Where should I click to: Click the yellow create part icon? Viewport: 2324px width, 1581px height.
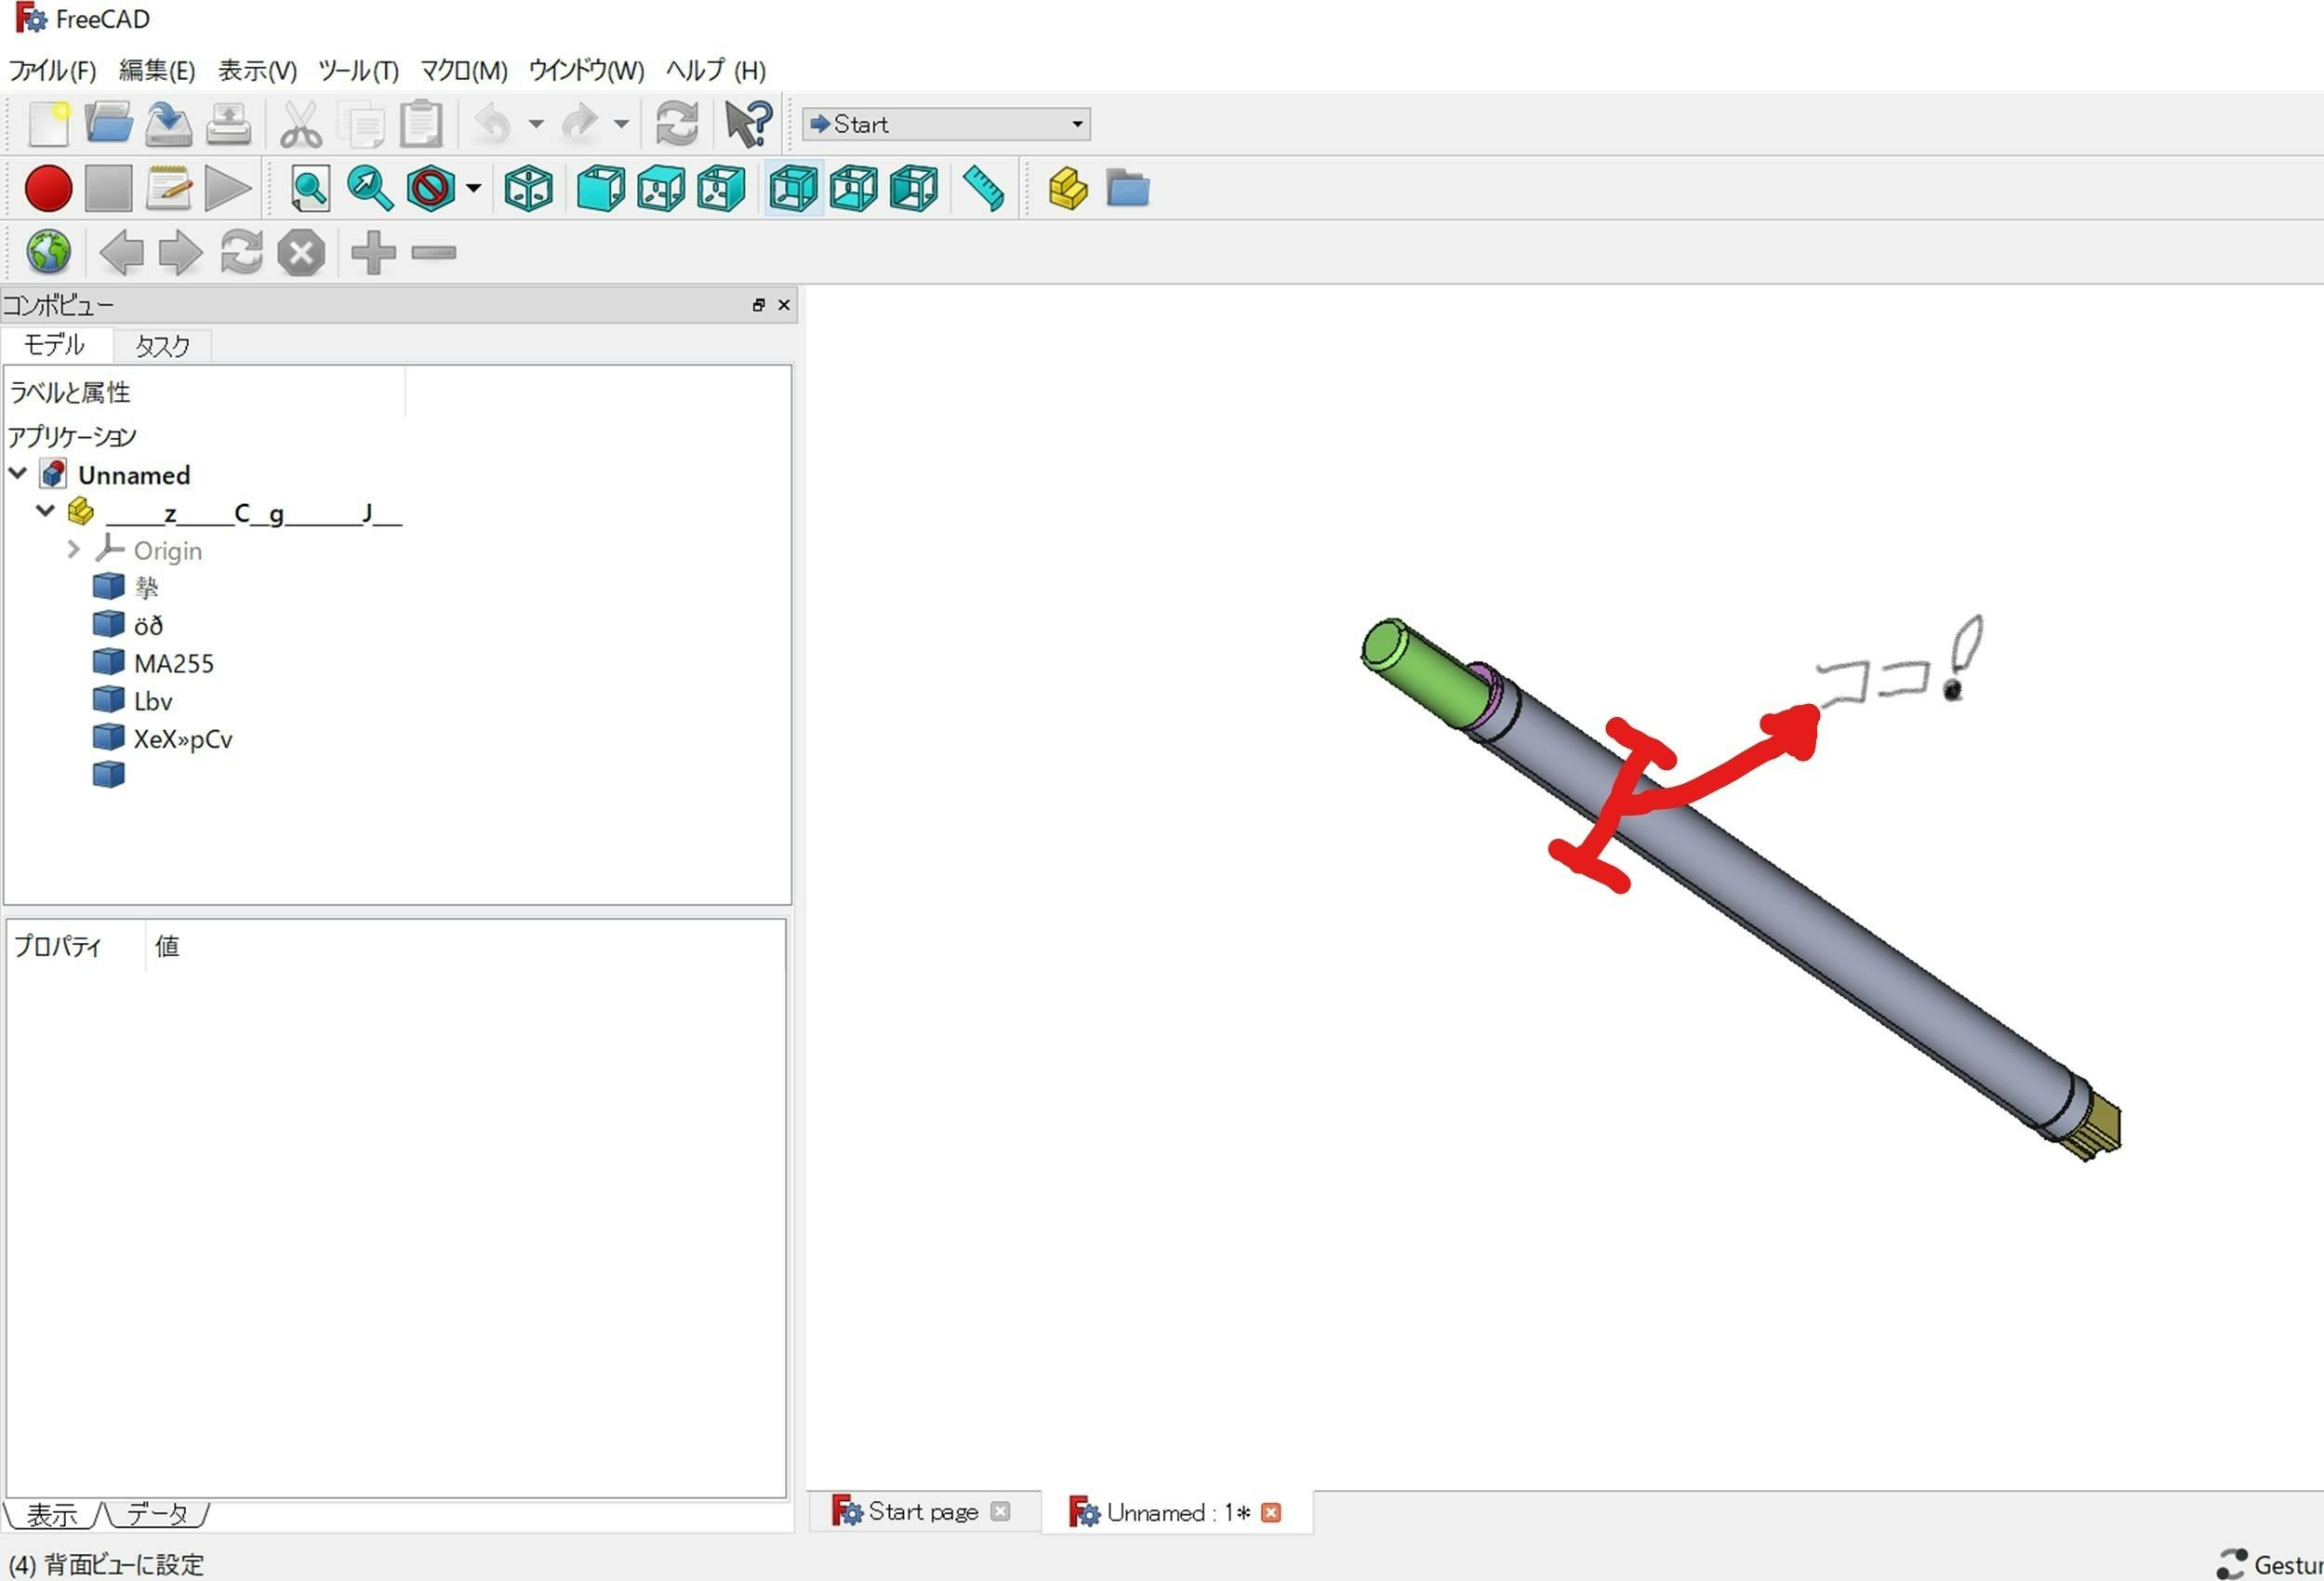[x=1067, y=189]
